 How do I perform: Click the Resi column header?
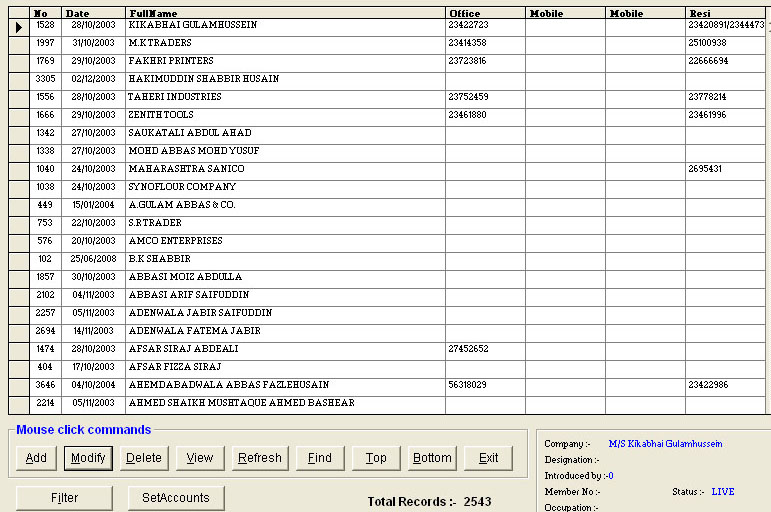(x=725, y=13)
